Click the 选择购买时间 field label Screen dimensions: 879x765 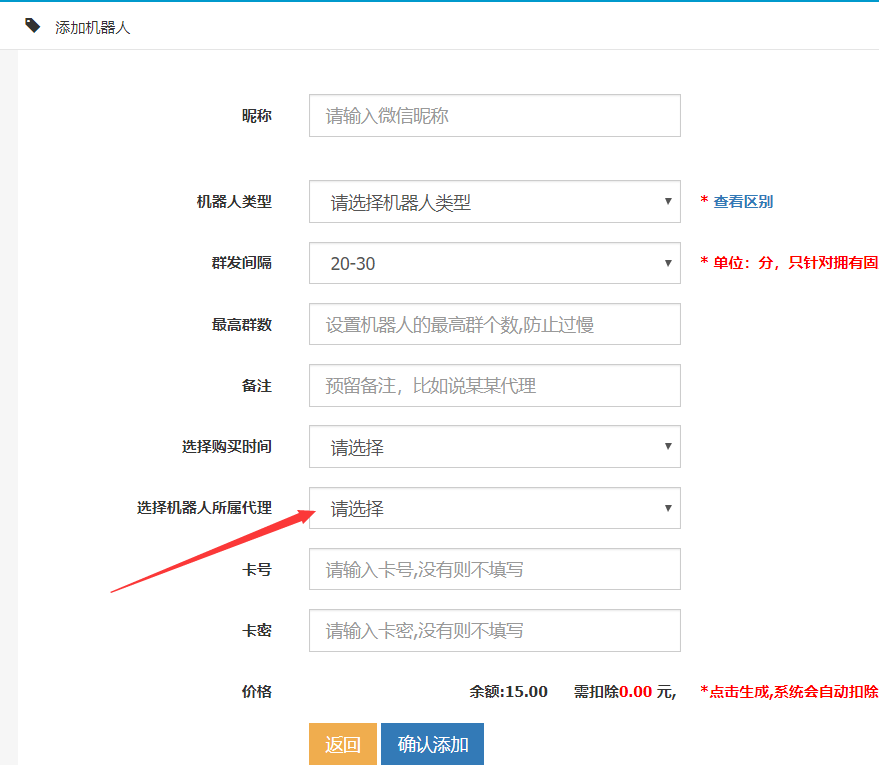pyautogui.click(x=226, y=447)
